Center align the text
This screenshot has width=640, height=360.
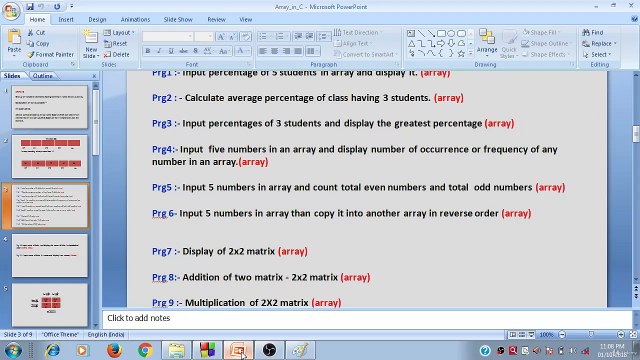(x=275, y=51)
